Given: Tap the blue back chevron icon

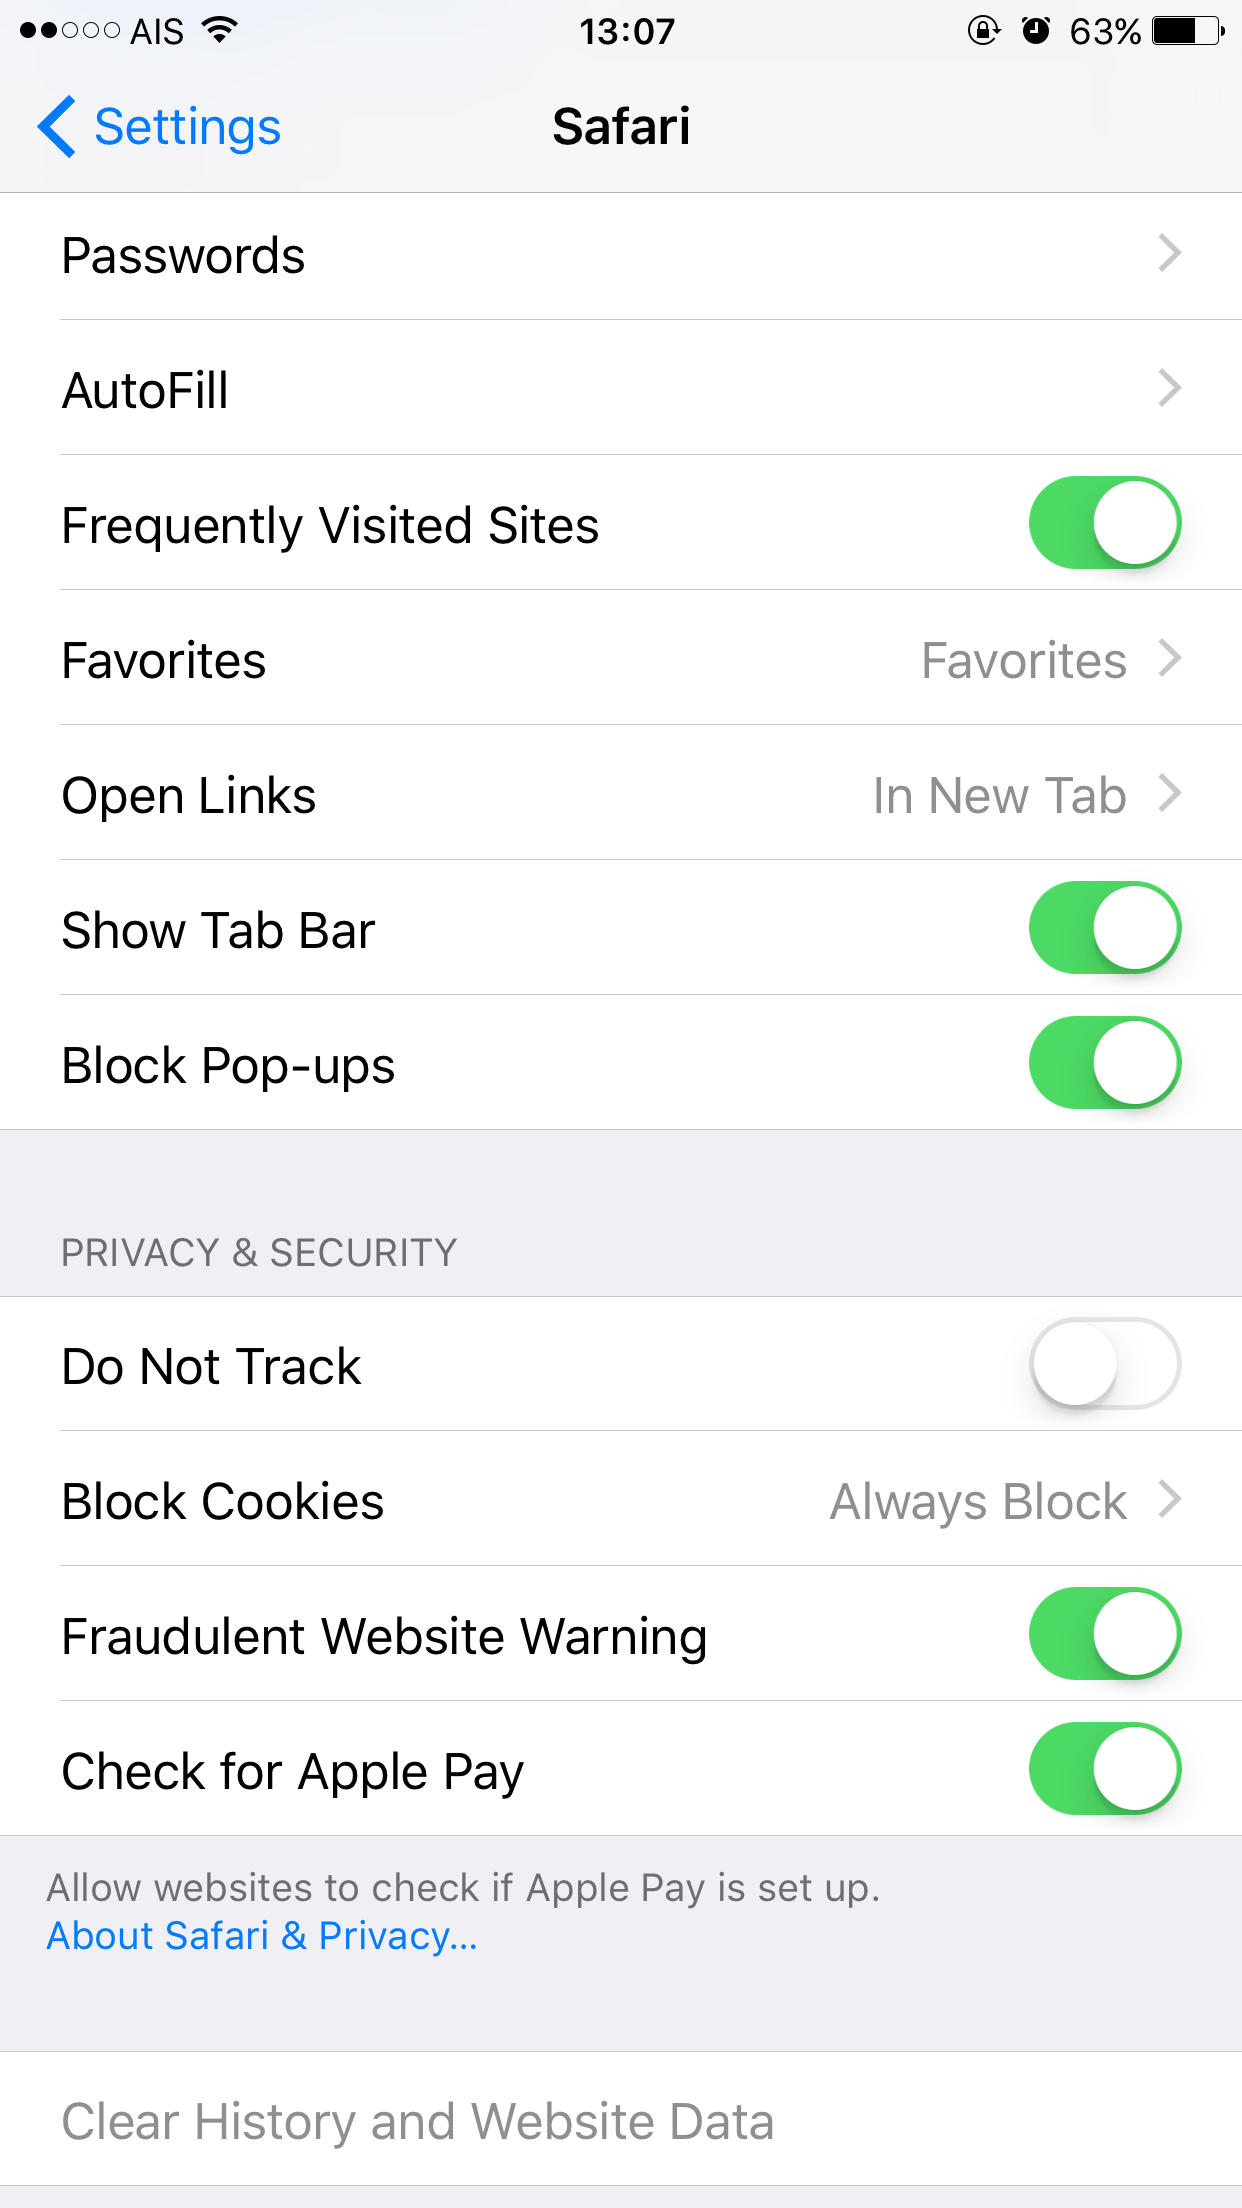Looking at the screenshot, I should pyautogui.click(x=56, y=127).
